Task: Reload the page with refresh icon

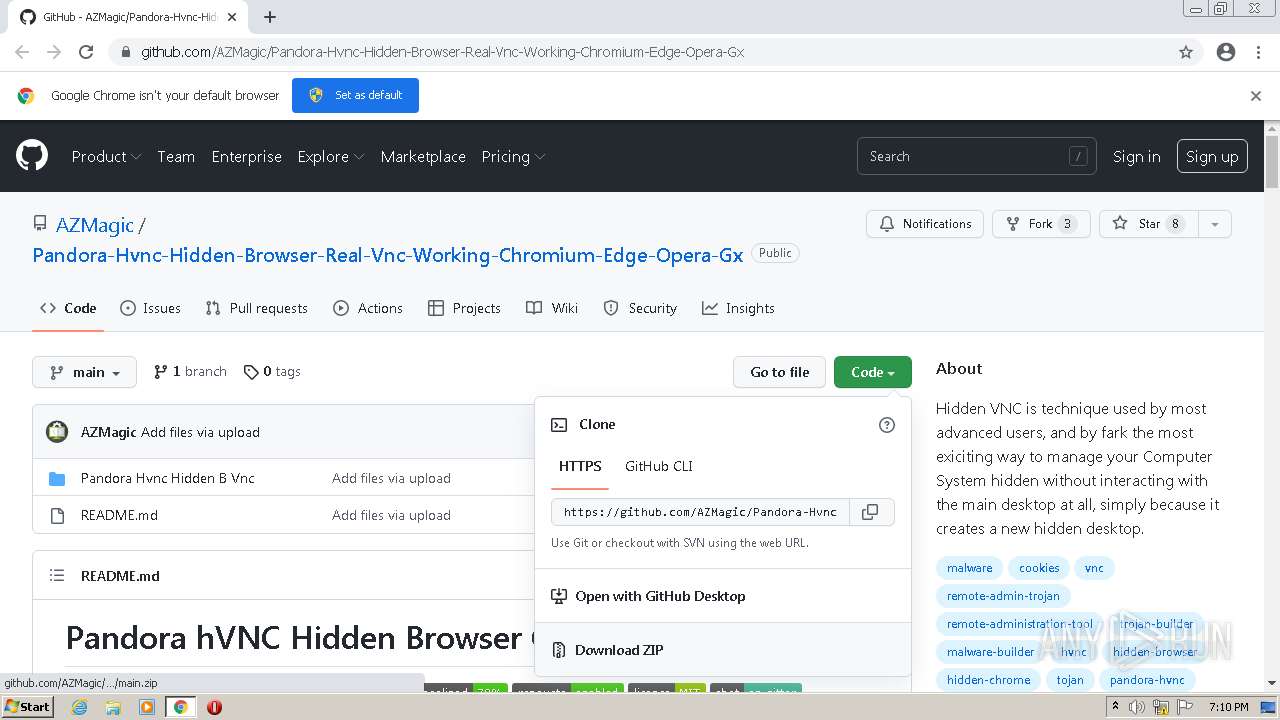Action: [x=86, y=52]
